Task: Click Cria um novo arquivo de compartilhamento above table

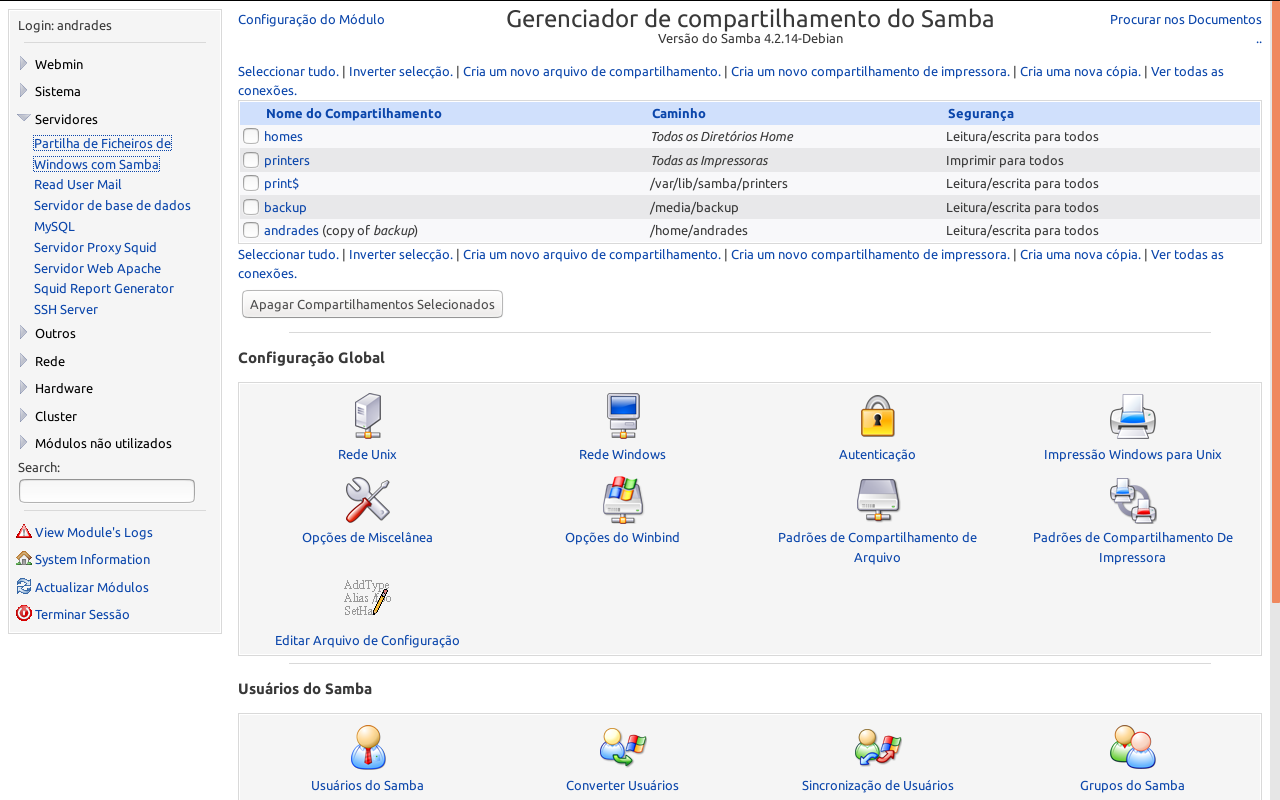Action: [591, 71]
